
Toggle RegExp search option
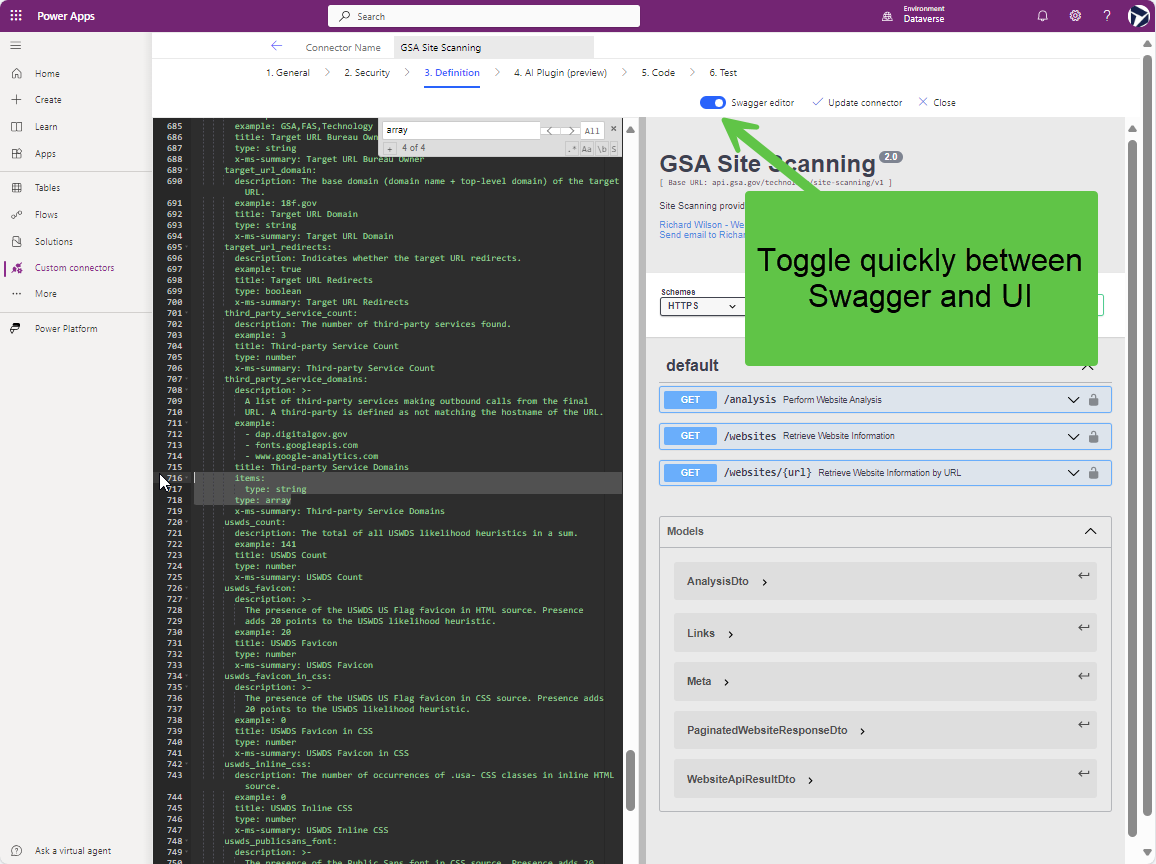tap(571, 149)
